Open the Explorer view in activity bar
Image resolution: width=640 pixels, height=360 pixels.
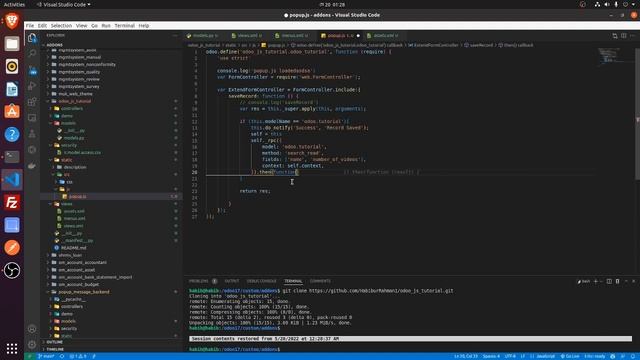tap(32, 38)
